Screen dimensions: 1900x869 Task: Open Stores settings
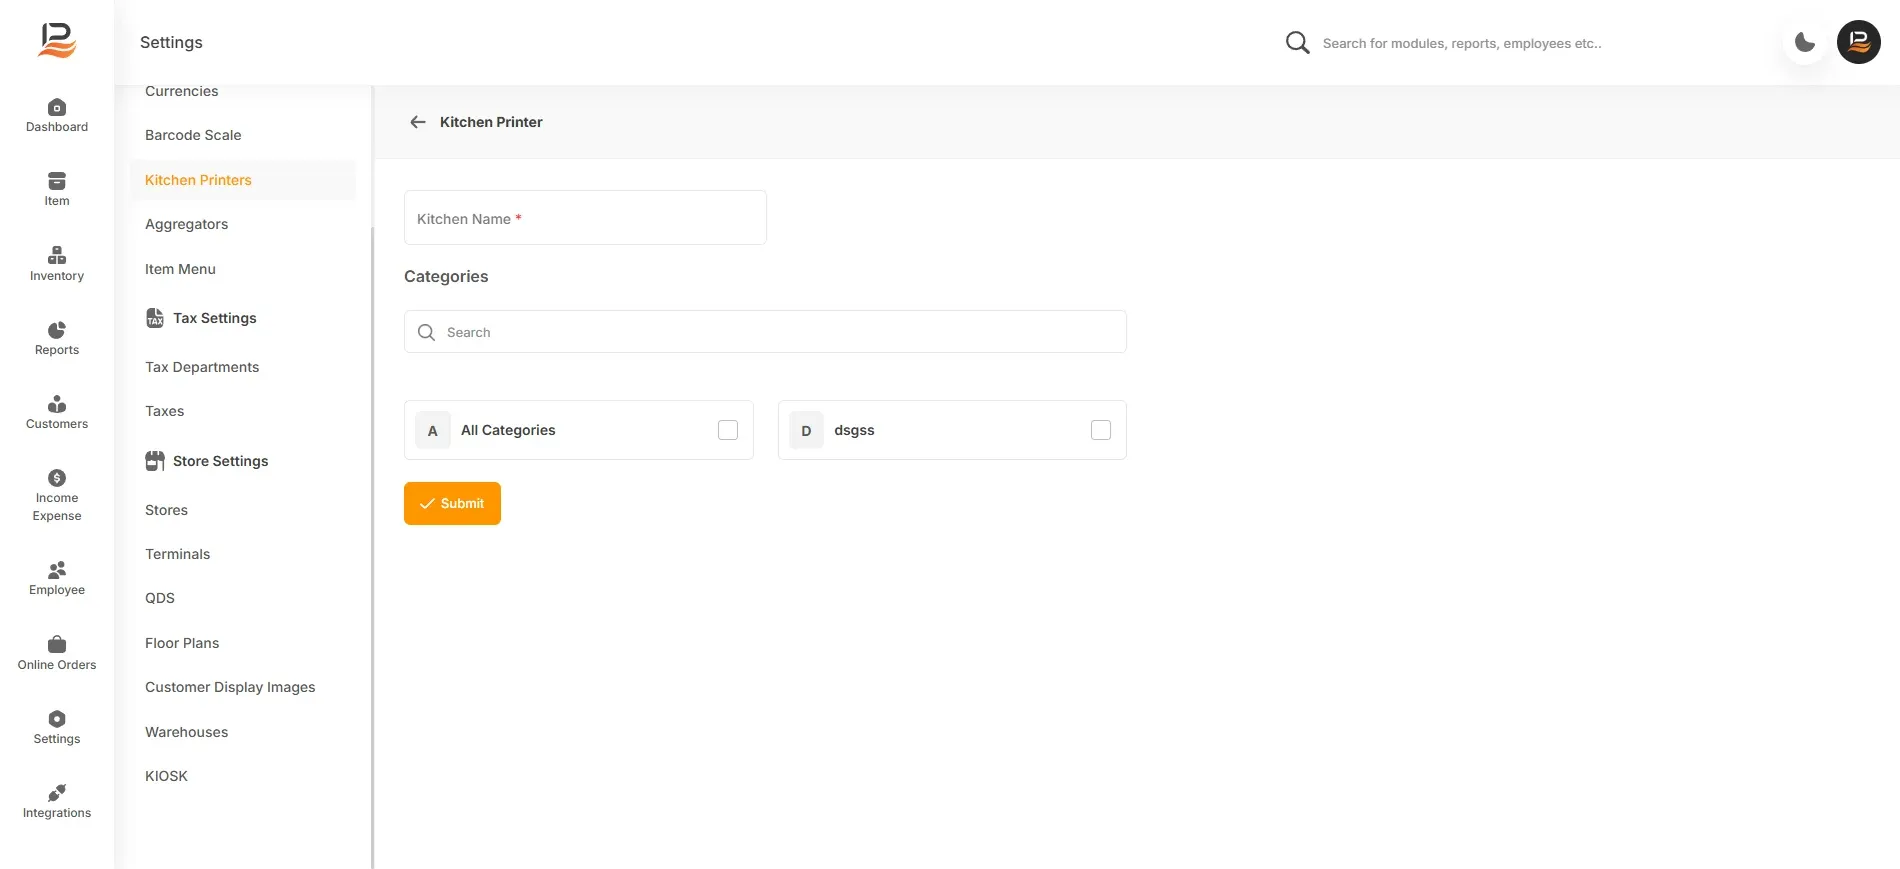[x=166, y=510]
